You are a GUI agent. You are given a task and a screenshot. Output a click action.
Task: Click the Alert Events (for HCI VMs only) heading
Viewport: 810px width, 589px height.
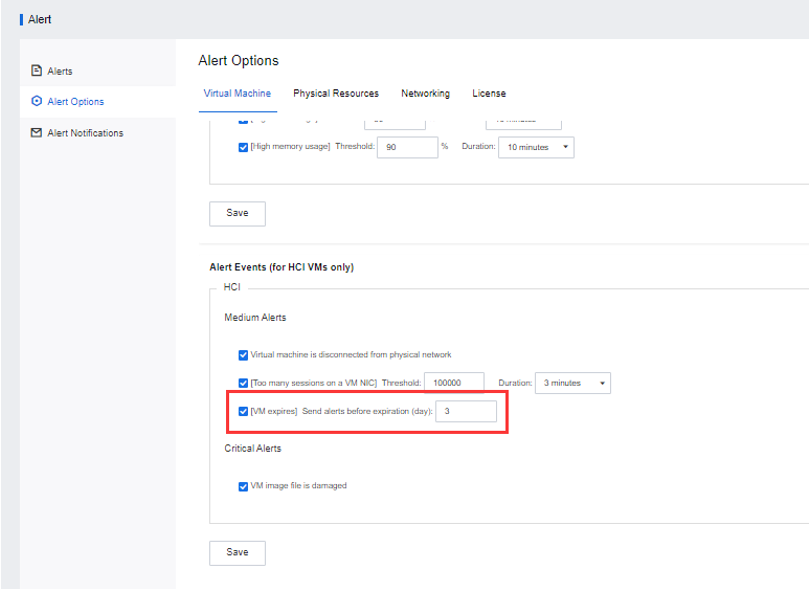point(282,267)
